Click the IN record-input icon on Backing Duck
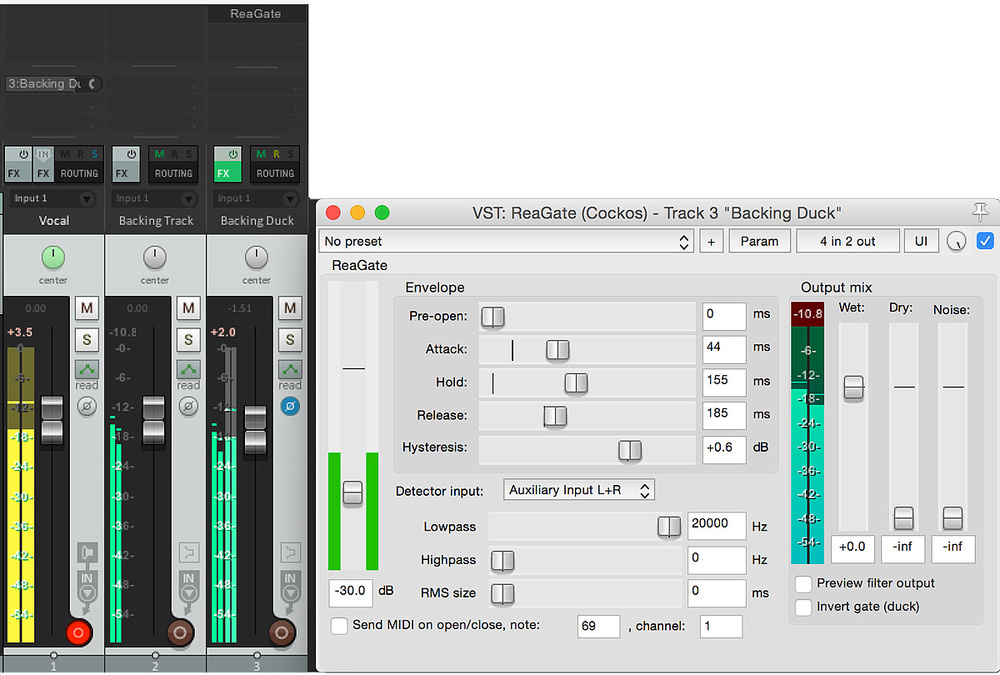Viewport: 1000px width, 675px height. [x=290, y=587]
